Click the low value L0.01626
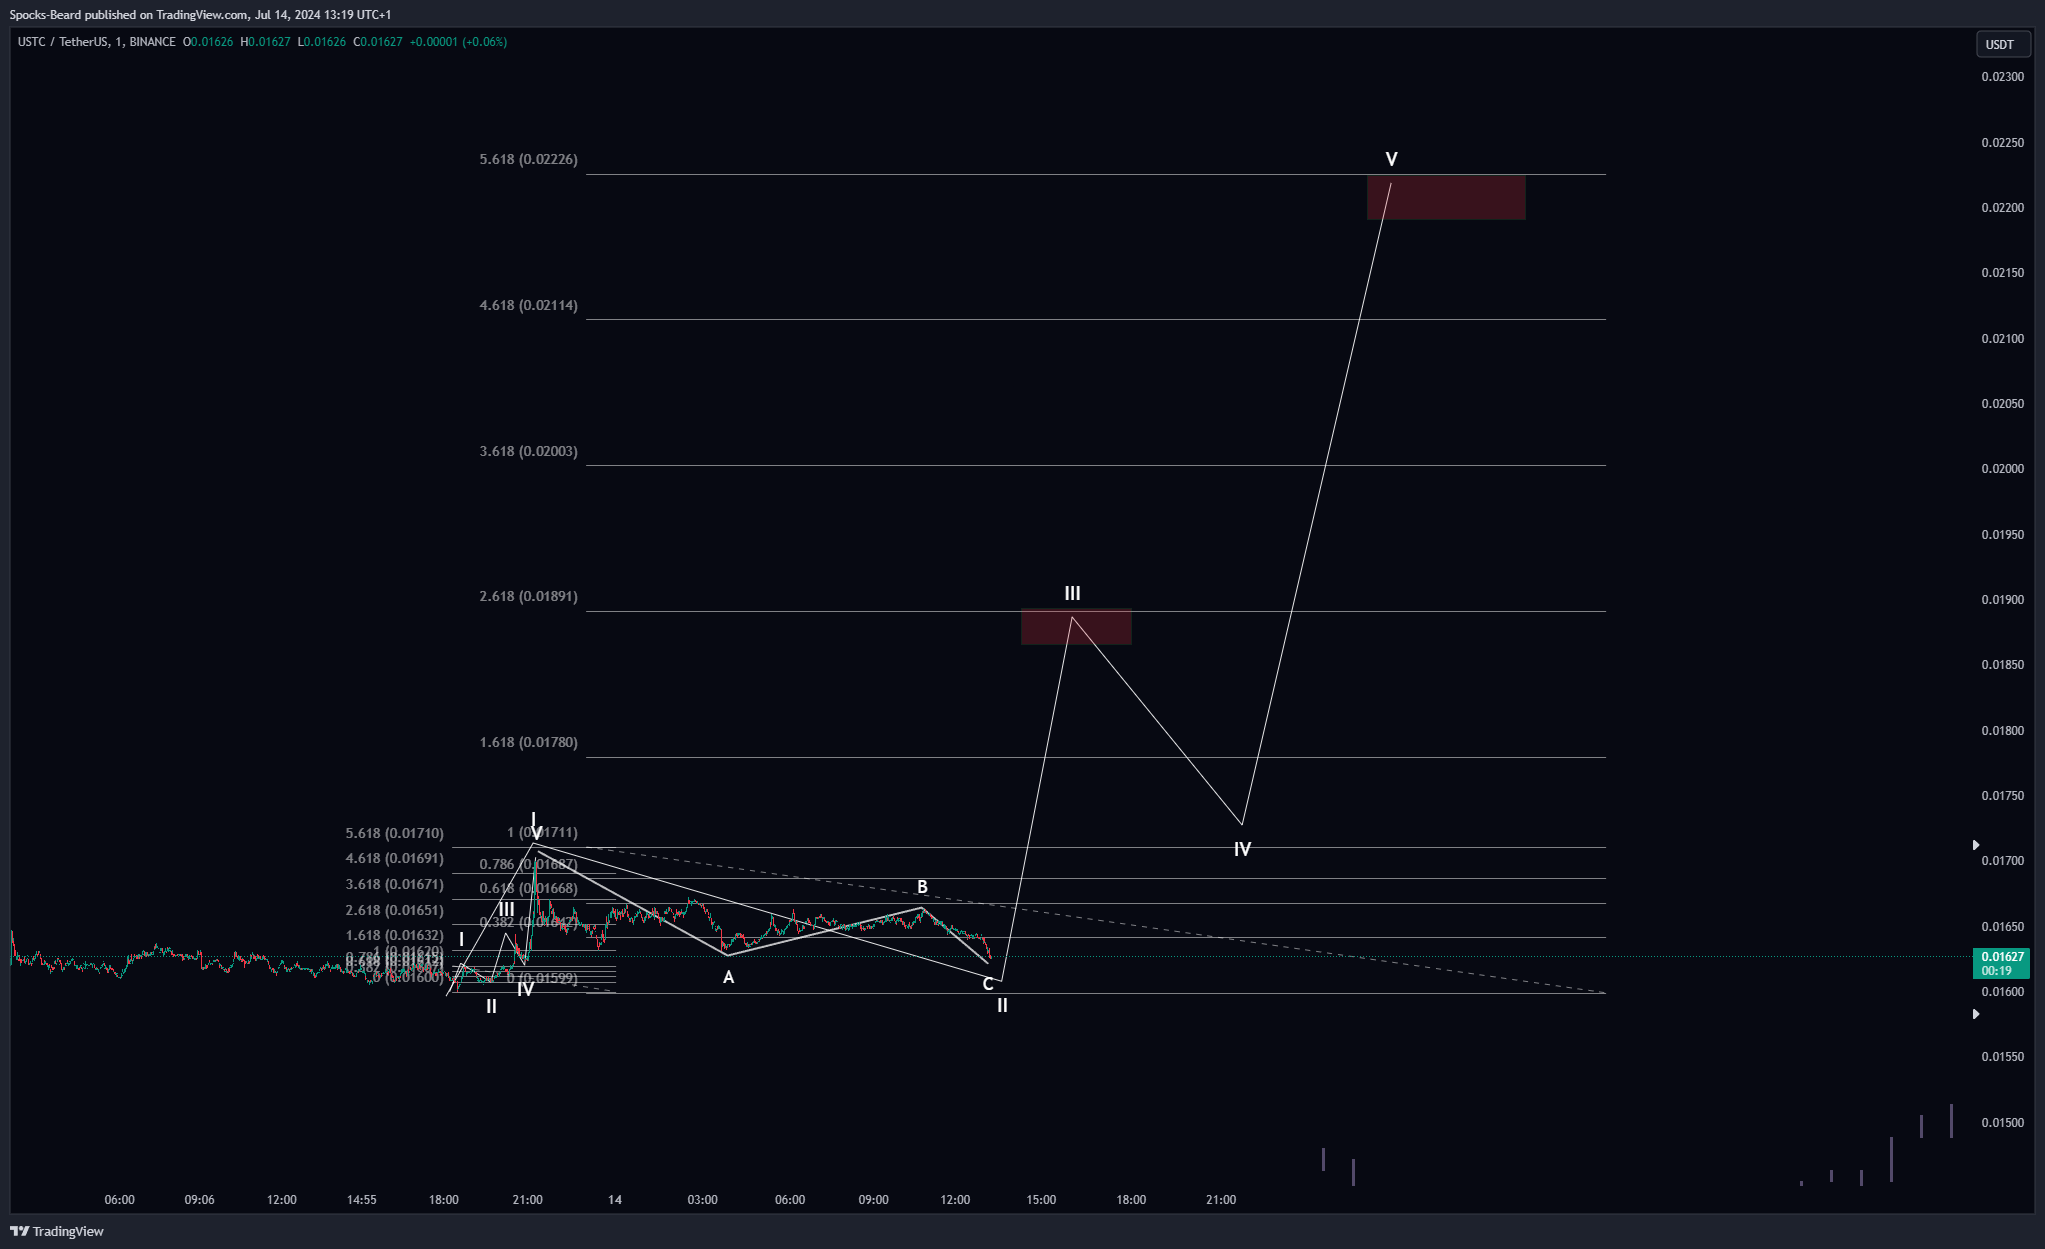2045x1249 pixels. 321,42
